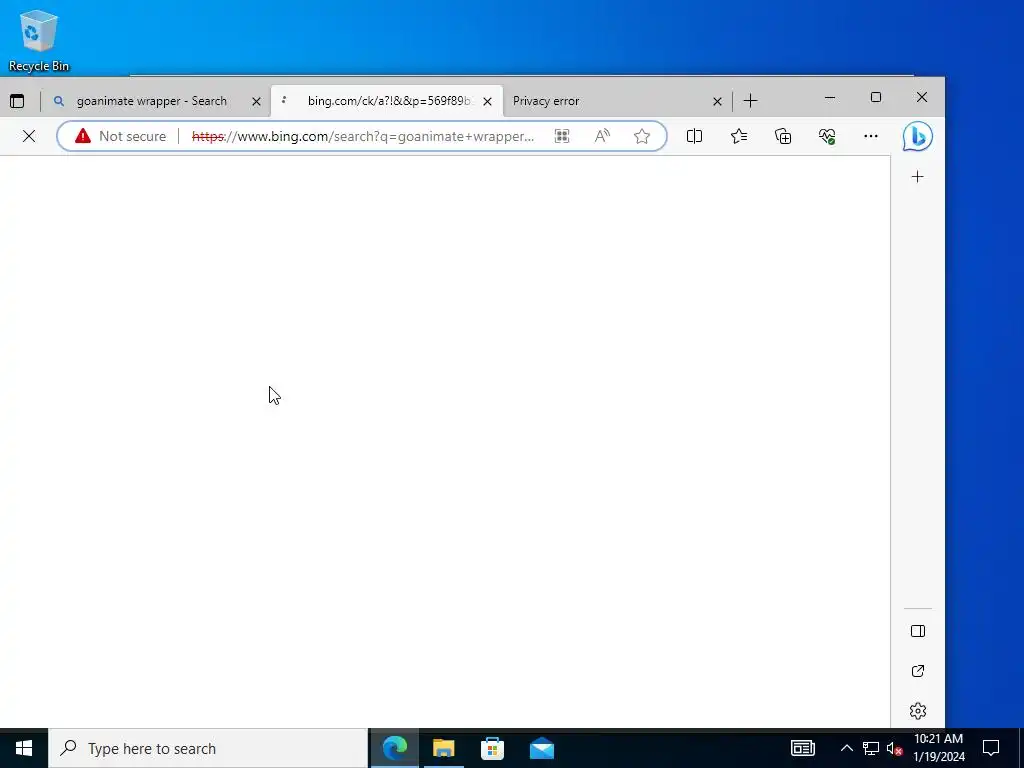This screenshot has width=1024, height=768.
Task: Click the taskbar search box
Action: (x=208, y=748)
